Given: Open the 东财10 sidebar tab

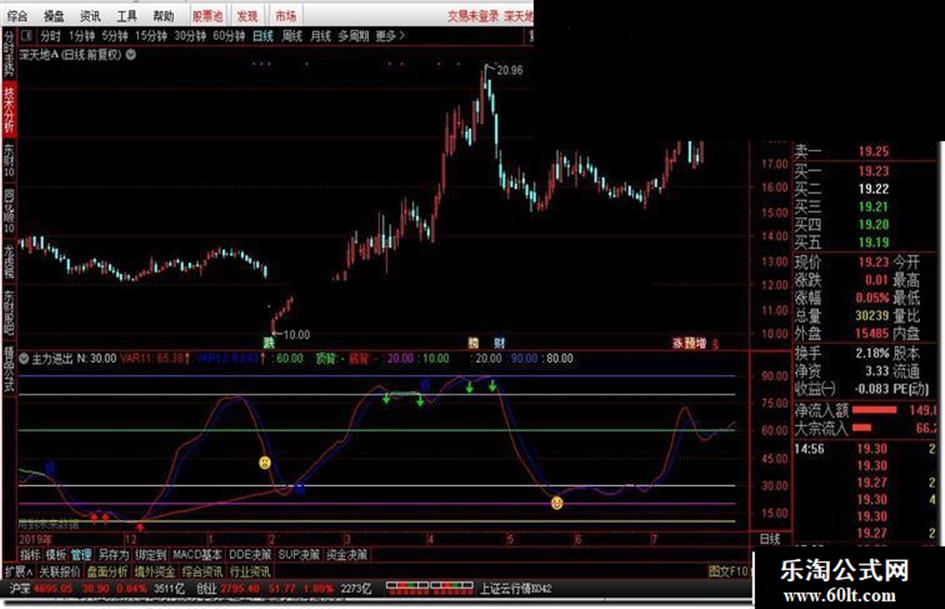Looking at the screenshot, I should (9, 160).
